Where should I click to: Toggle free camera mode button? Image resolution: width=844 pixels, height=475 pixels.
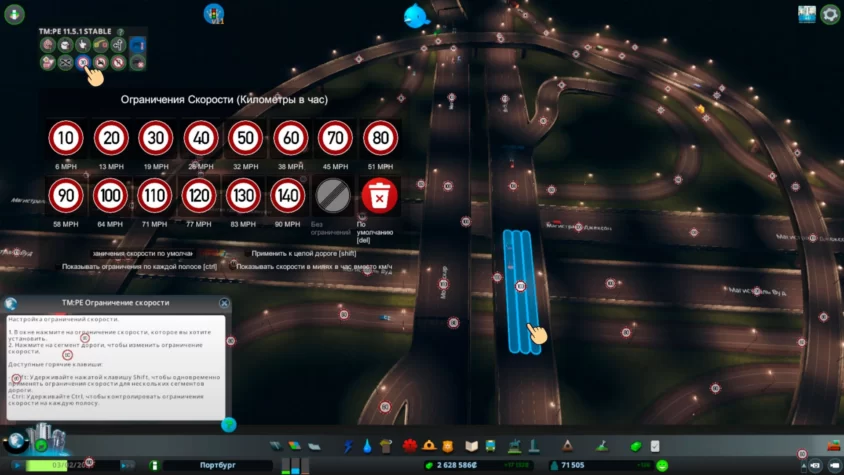(x=834, y=465)
